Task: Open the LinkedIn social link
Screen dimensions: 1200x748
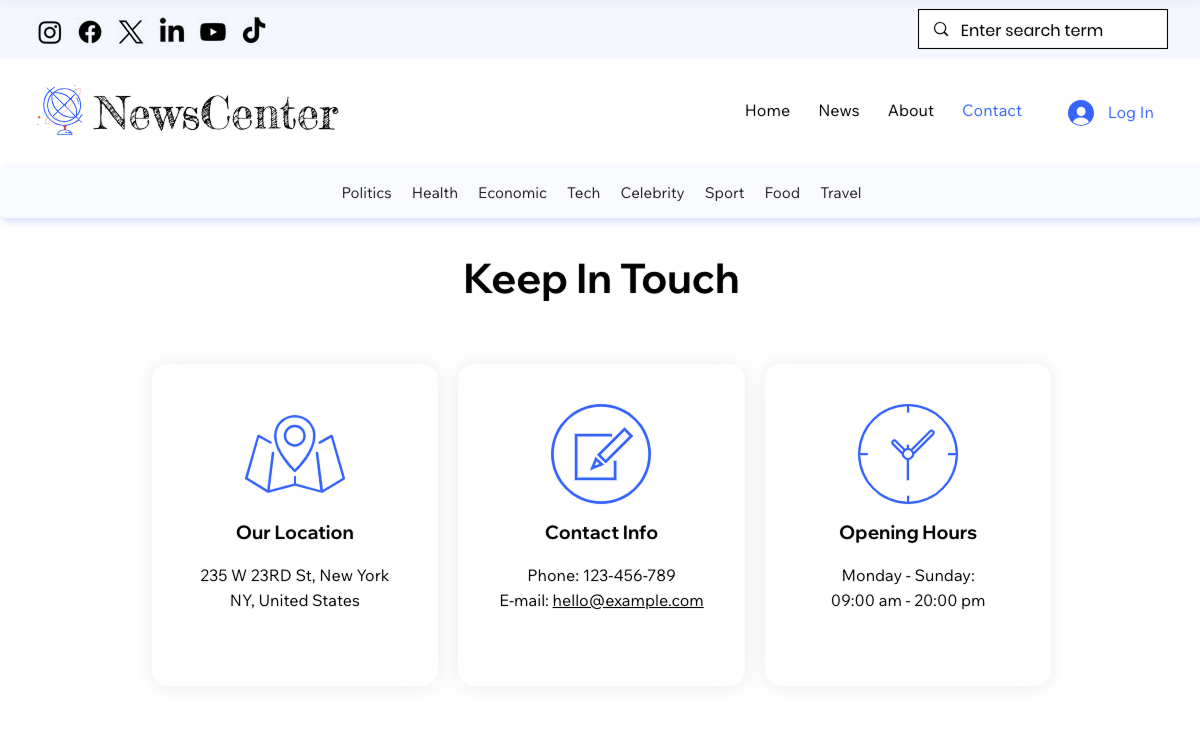Action: tap(172, 31)
